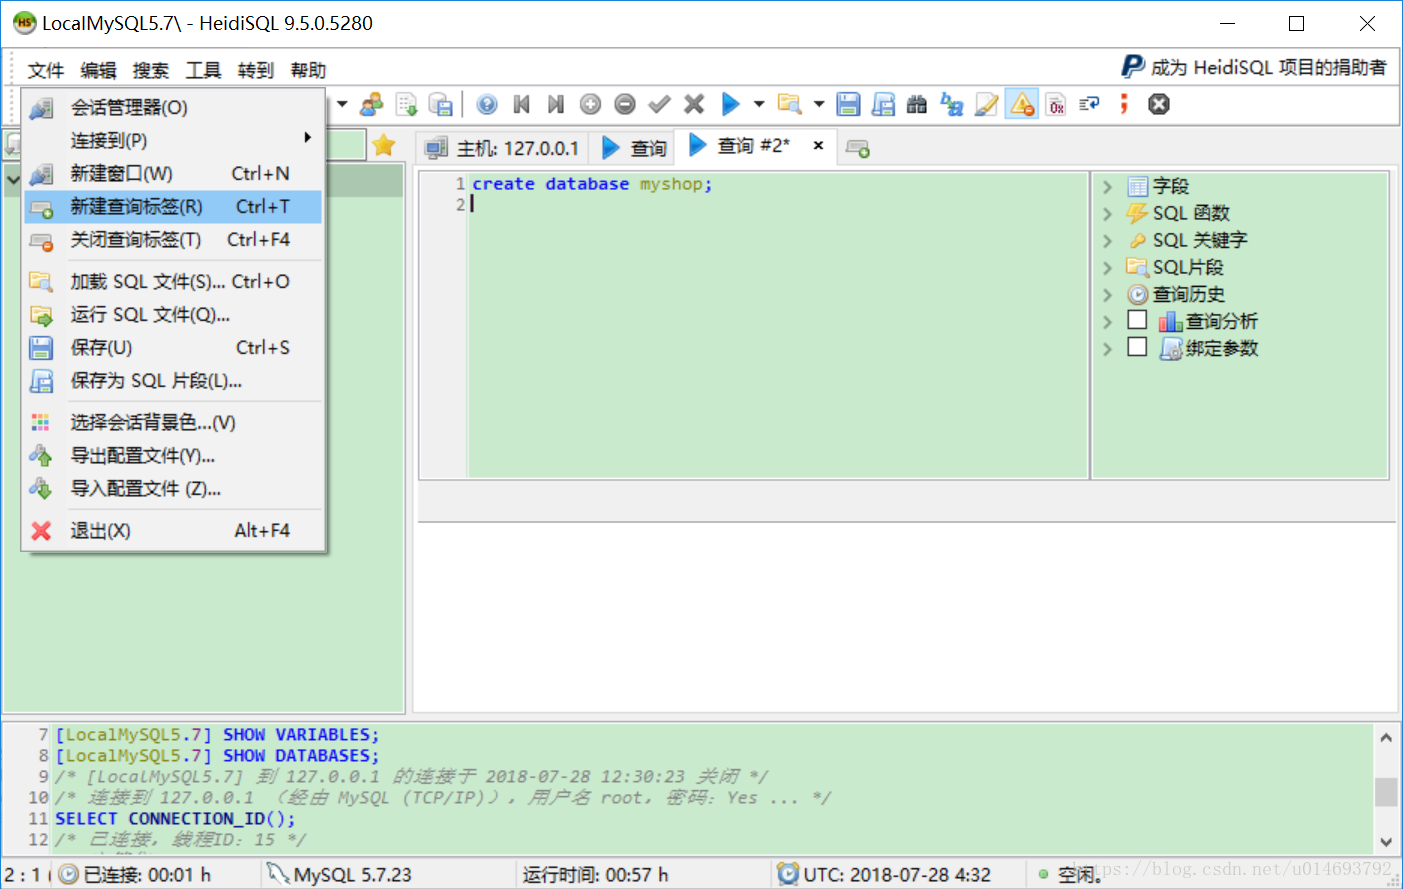Click the post changes checkmark icon

tap(659, 104)
